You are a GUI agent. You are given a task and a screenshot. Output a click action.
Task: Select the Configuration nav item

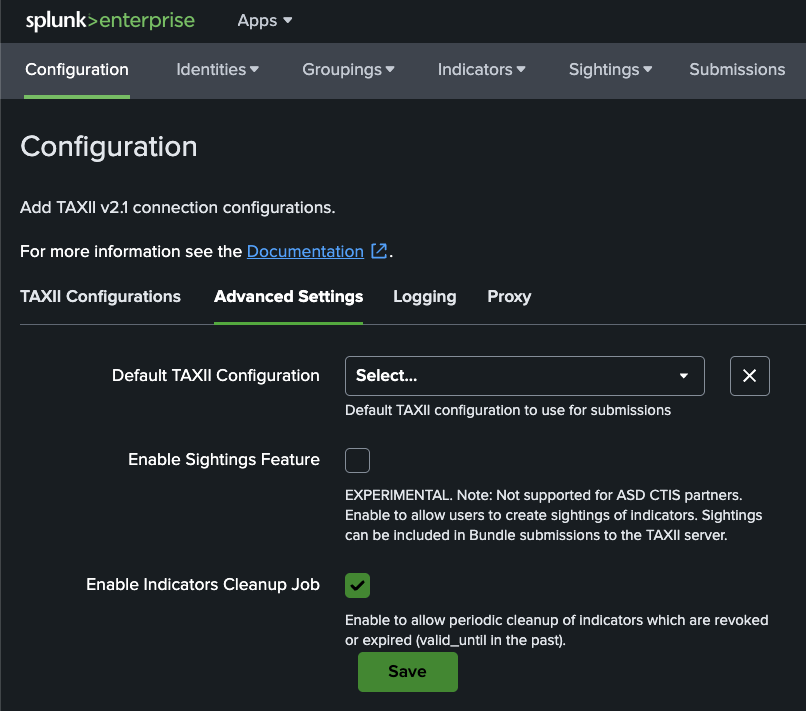(77, 69)
